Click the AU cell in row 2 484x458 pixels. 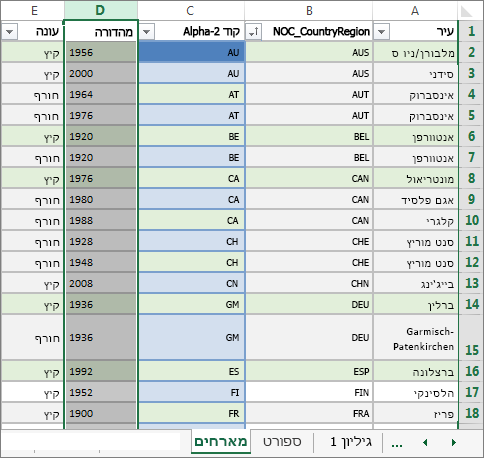192,52
